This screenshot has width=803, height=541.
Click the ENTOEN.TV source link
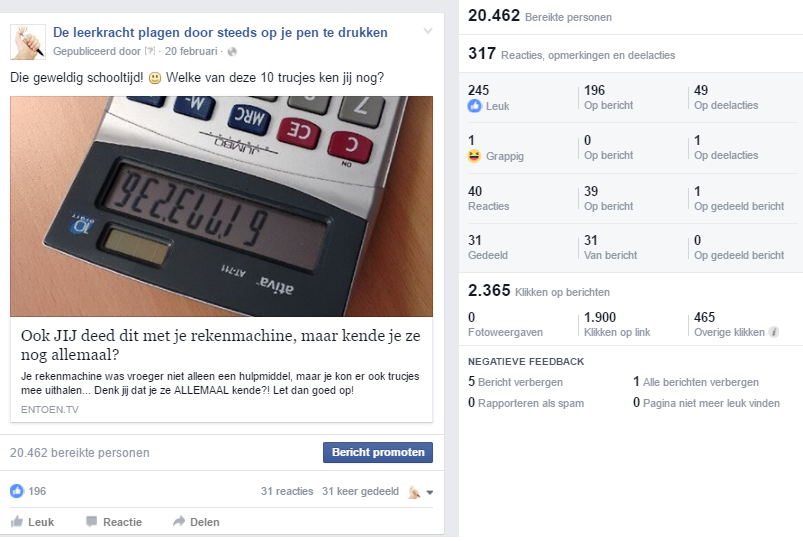tap(50, 409)
